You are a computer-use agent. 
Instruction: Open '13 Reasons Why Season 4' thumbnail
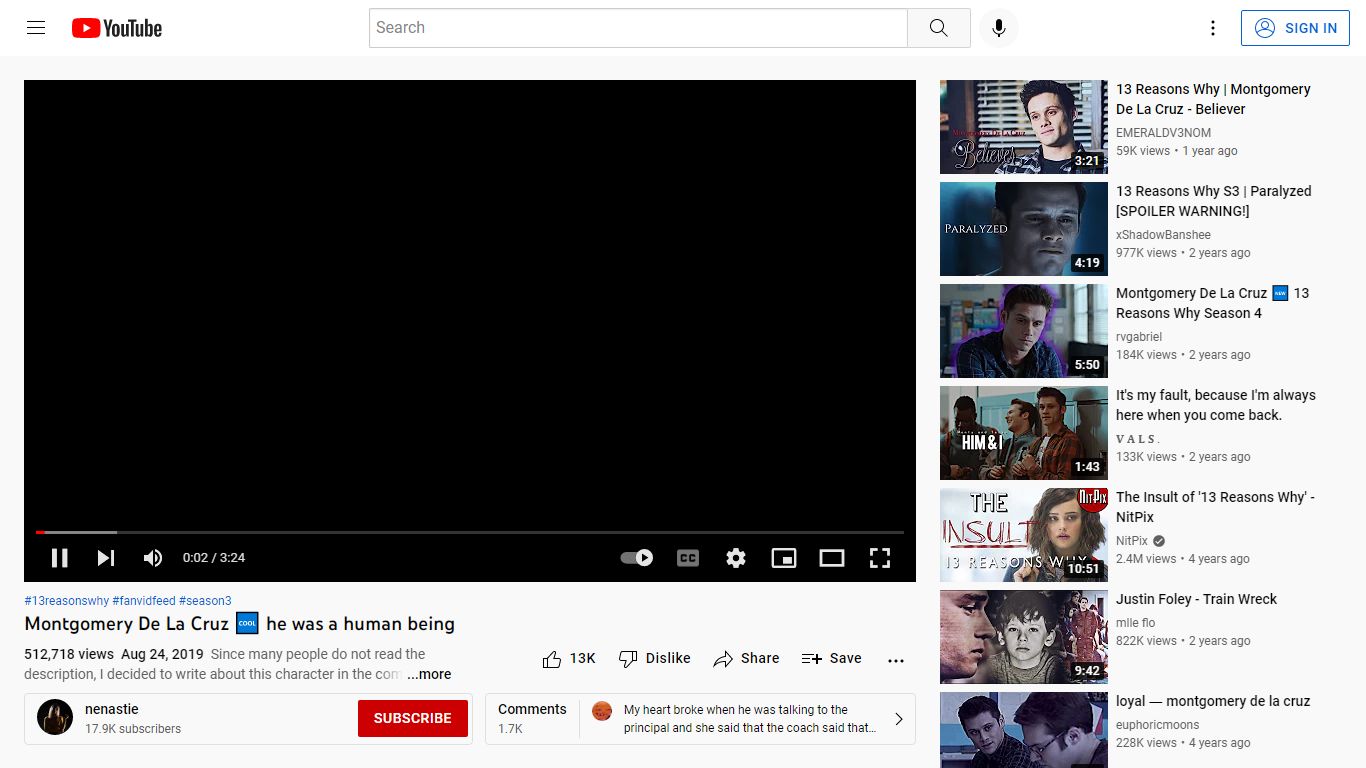(x=1024, y=331)
